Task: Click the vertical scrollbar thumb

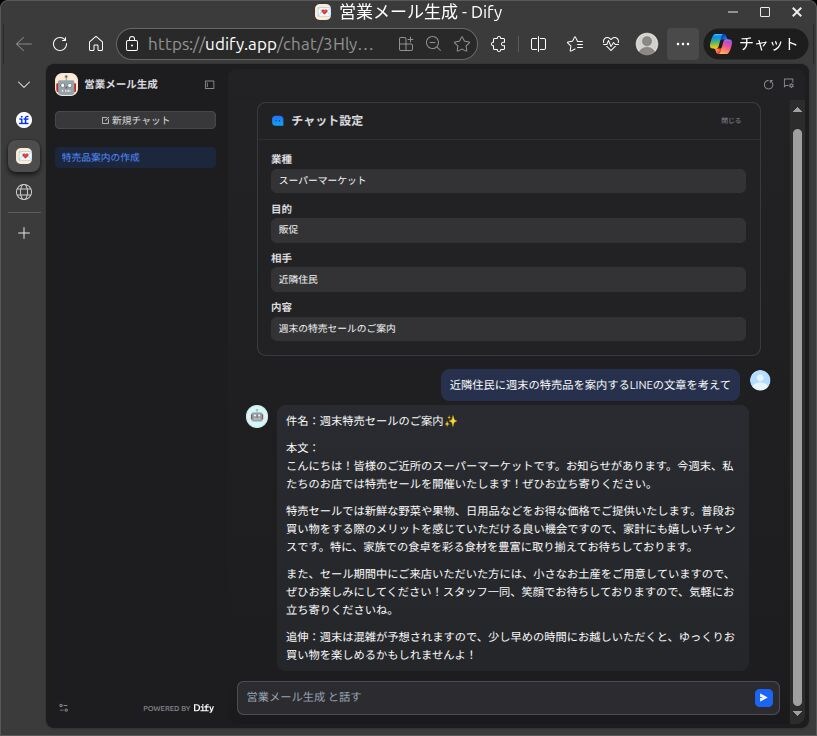Action: coord(797,416)
